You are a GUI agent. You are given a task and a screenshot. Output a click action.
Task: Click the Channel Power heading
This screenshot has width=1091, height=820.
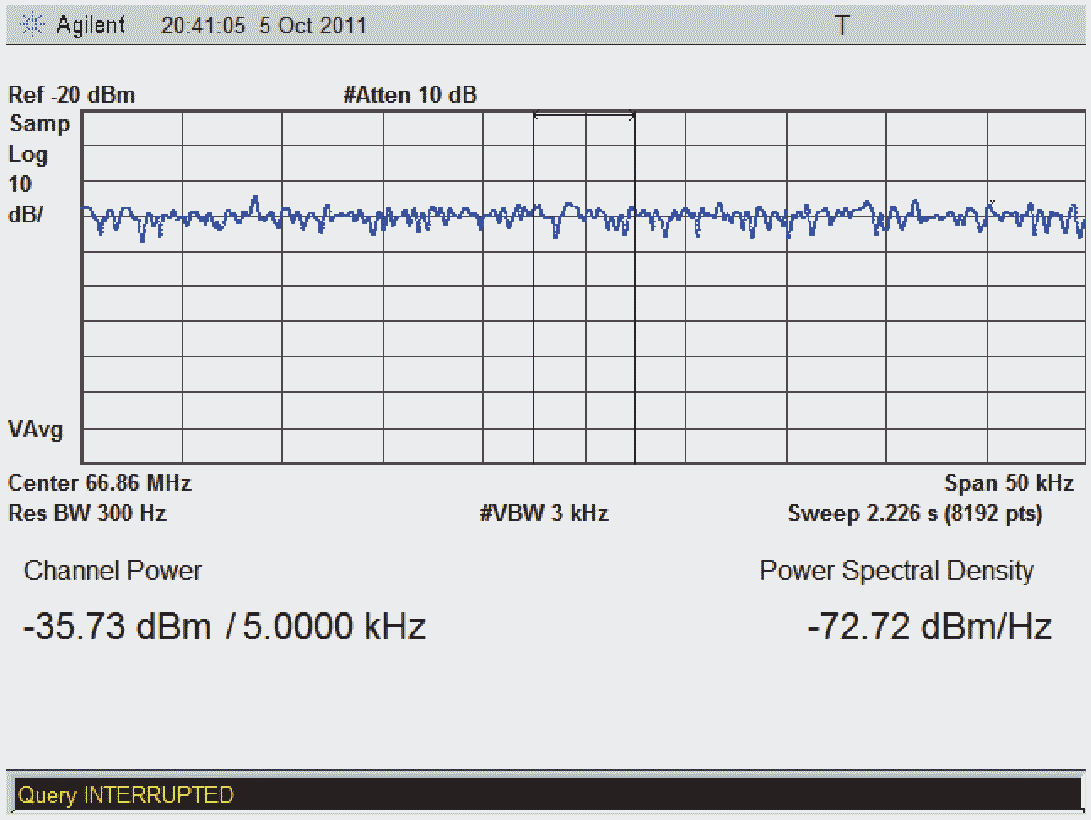(x=113, y=571)
